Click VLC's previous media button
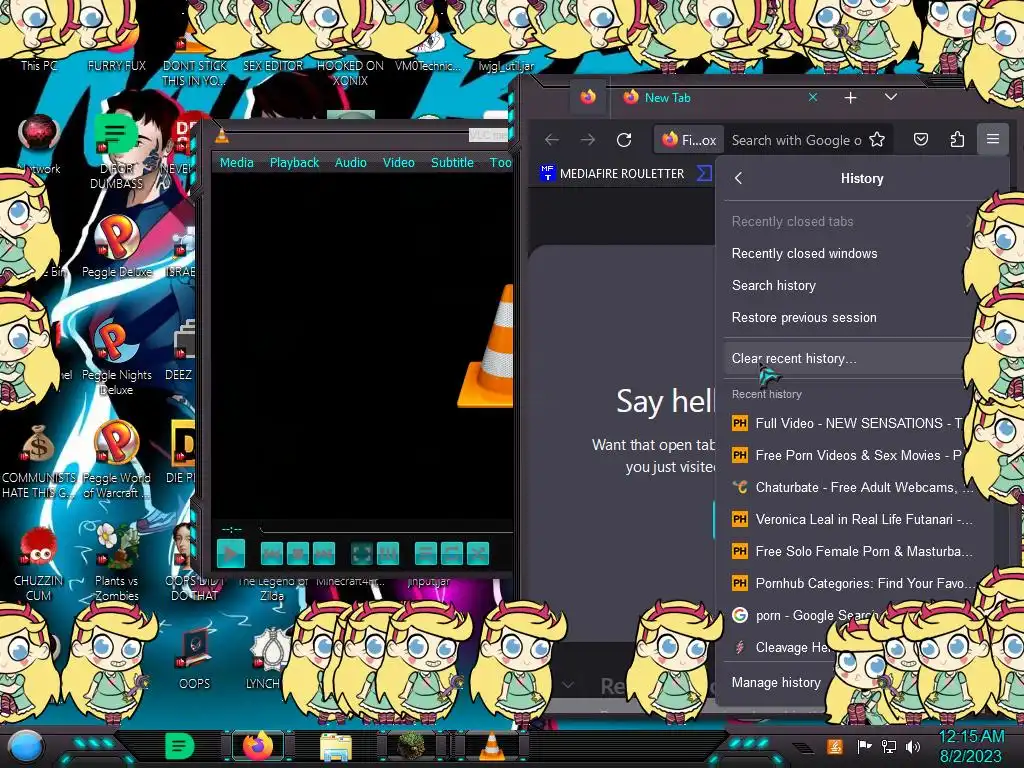1024x768 pixels. click(272, 554)
